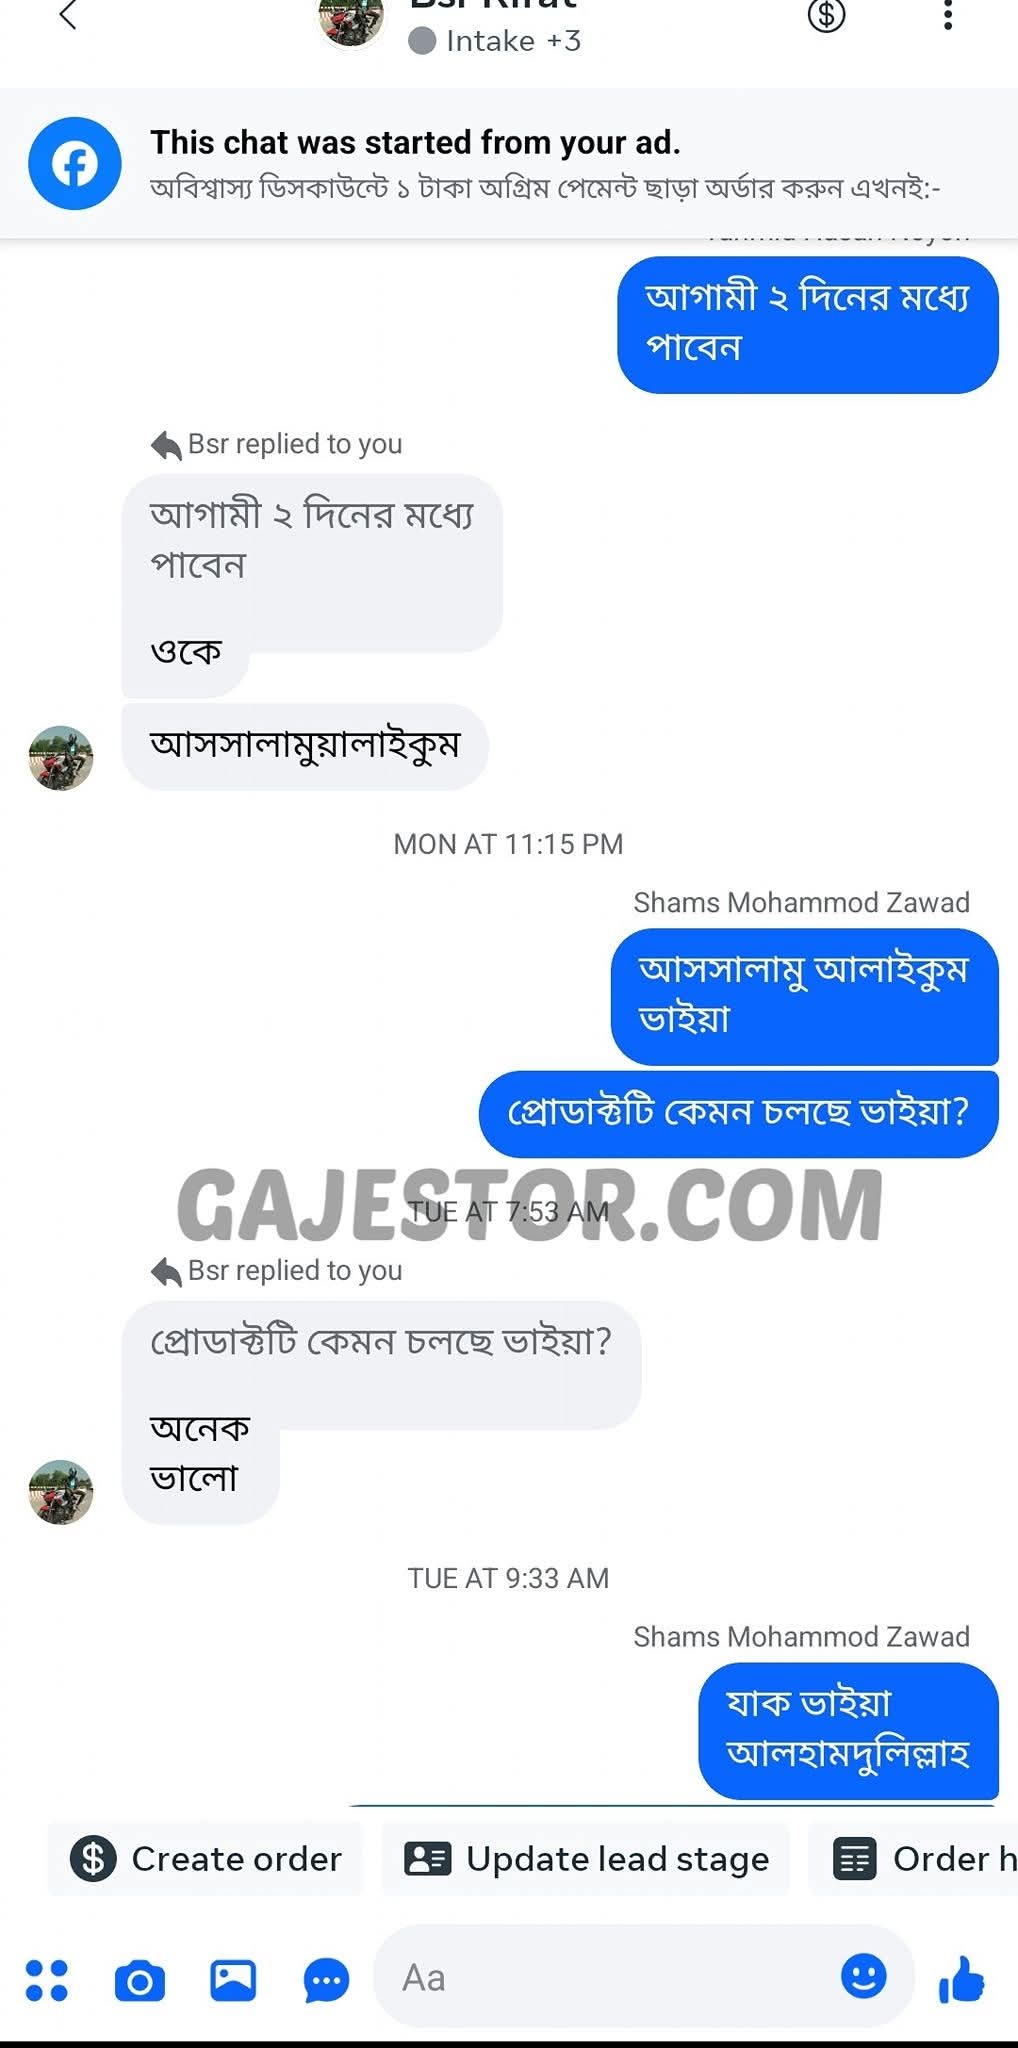Select the 'প্রোডাক্টটি কেমন চলছে ভাইয়া?' sent bubble
Image resolution: width=1018 pixels, height=2048 pixels.
pos(739,1113)
